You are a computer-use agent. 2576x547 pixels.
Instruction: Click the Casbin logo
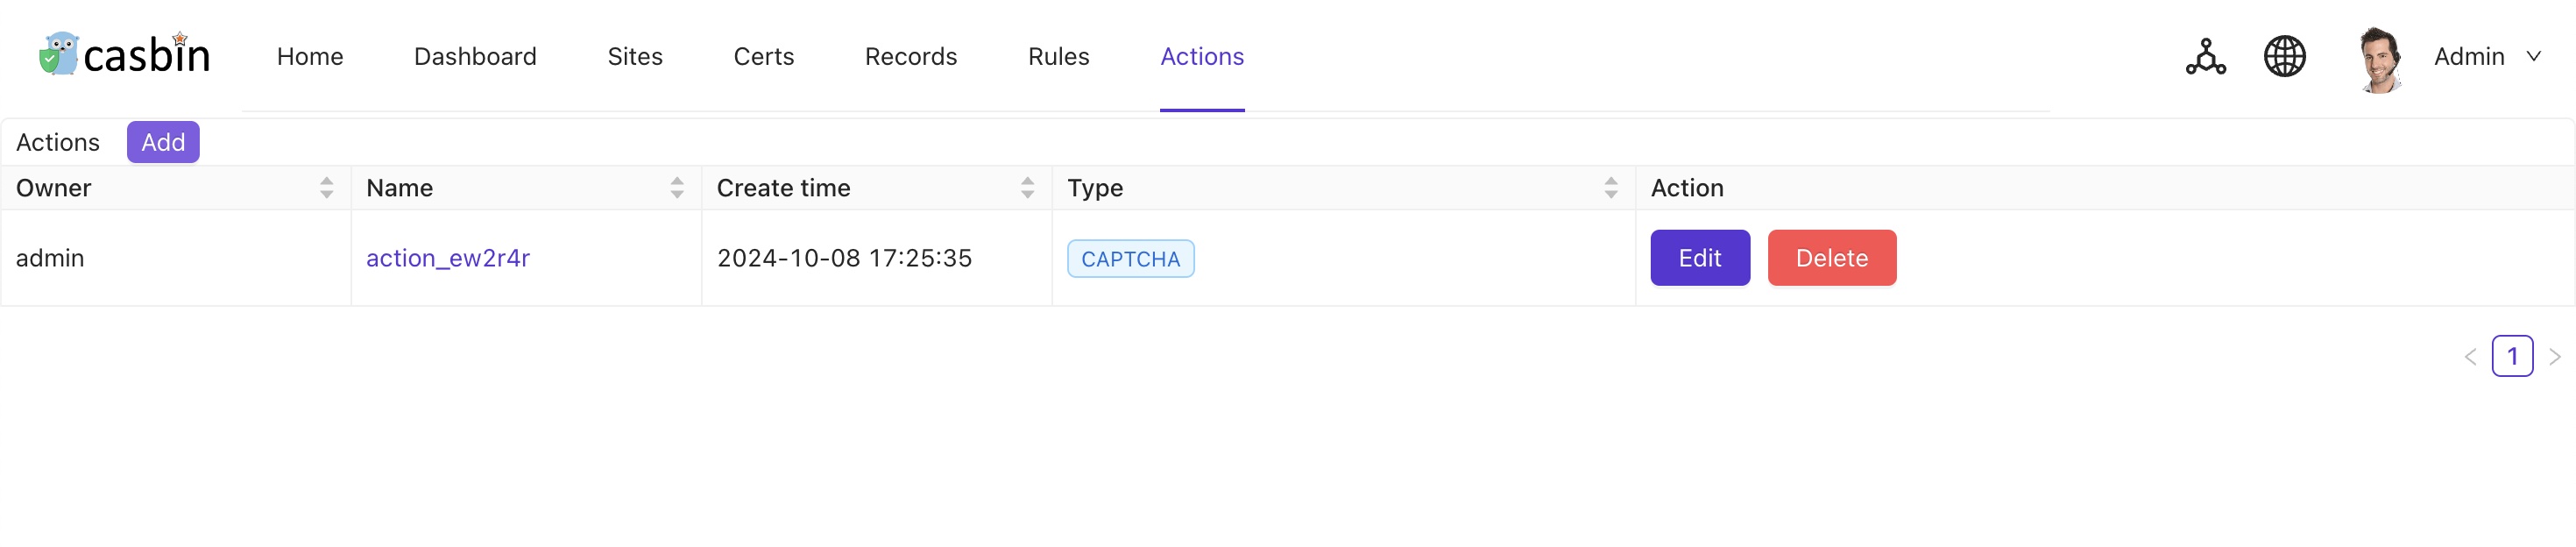(125, 55)
